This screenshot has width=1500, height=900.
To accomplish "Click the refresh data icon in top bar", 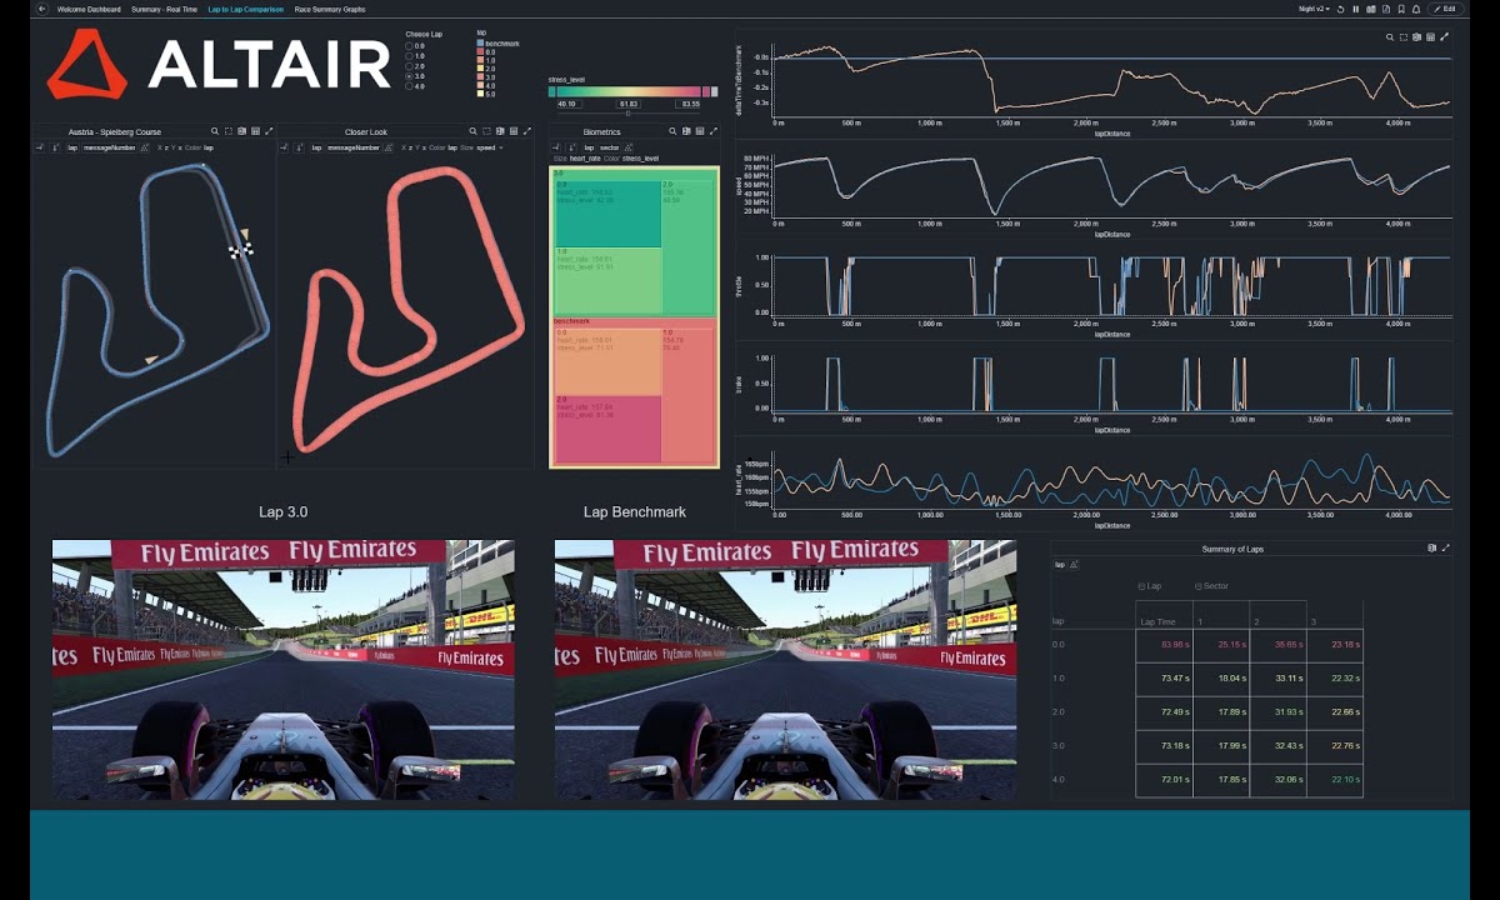I will pyautogui.click(x=1341, y=9).
